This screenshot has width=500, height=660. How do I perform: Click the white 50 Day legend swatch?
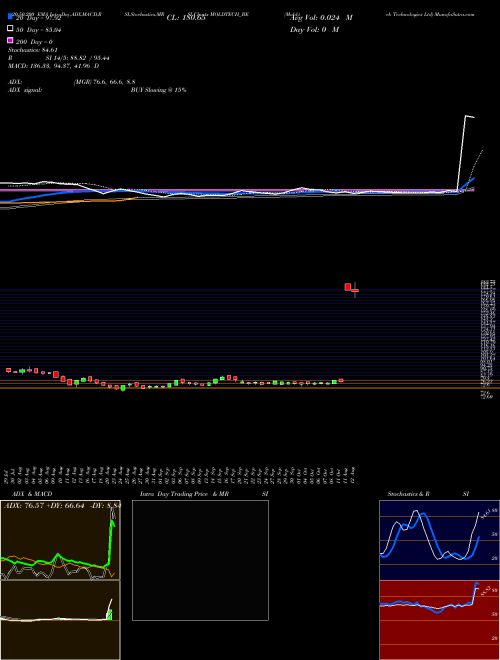[10, 29]
